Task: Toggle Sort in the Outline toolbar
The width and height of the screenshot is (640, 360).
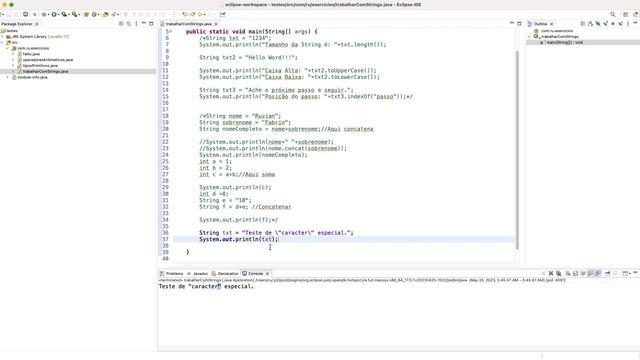Action: pos(590,24)
